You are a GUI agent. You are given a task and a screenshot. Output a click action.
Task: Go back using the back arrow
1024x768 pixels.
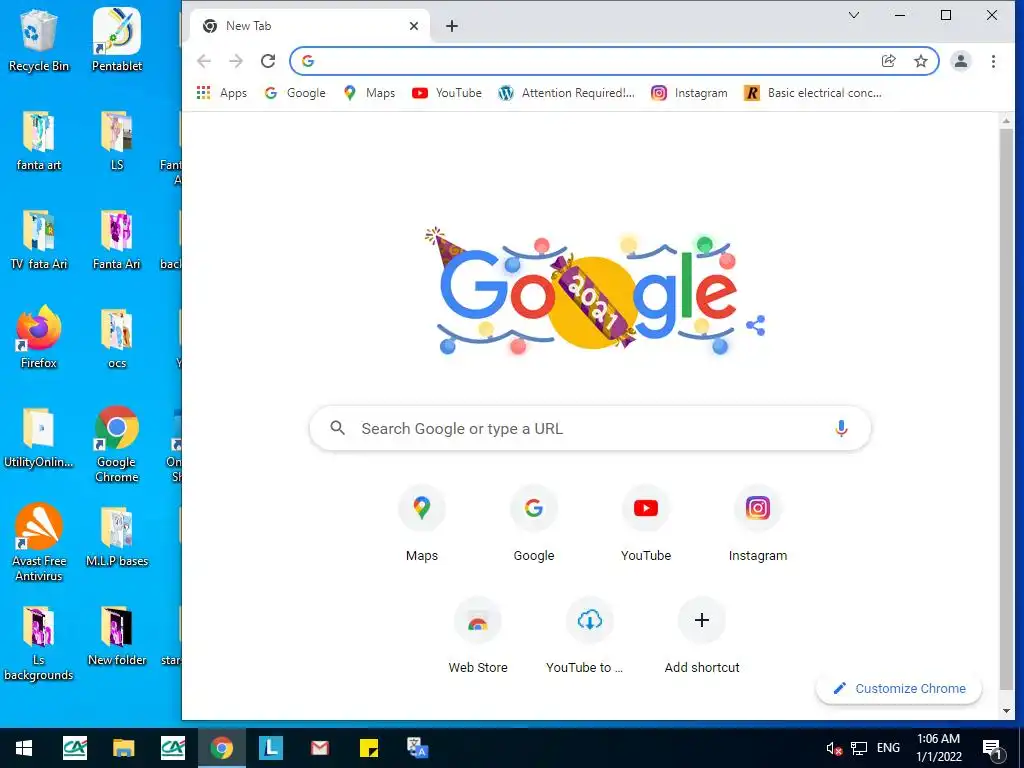204,61
